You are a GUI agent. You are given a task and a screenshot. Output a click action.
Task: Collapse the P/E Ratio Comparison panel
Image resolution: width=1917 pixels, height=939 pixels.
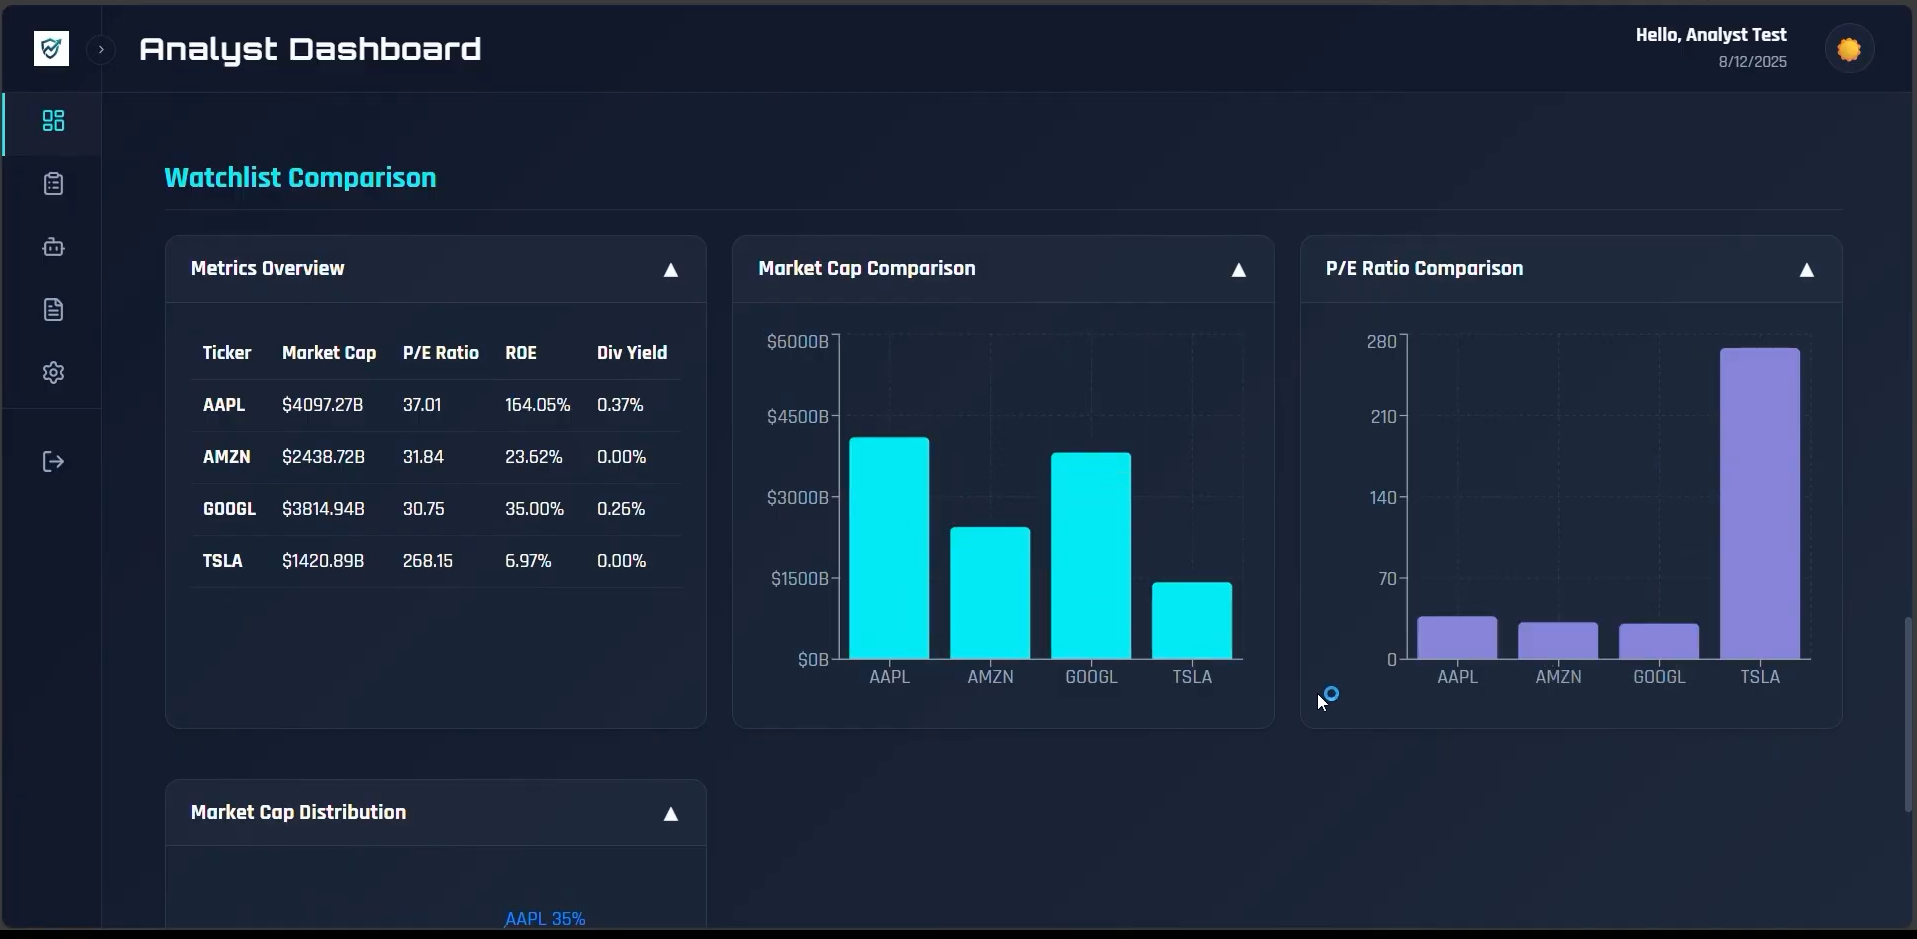pos(1806,270)
